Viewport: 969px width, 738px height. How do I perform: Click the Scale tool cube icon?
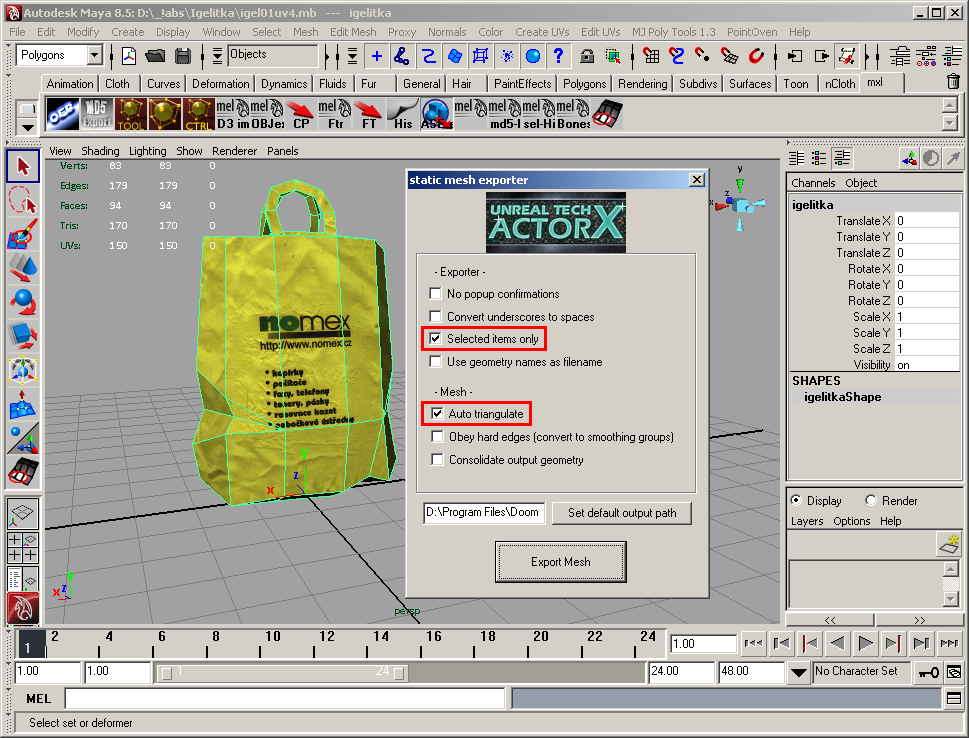point(23,336)
